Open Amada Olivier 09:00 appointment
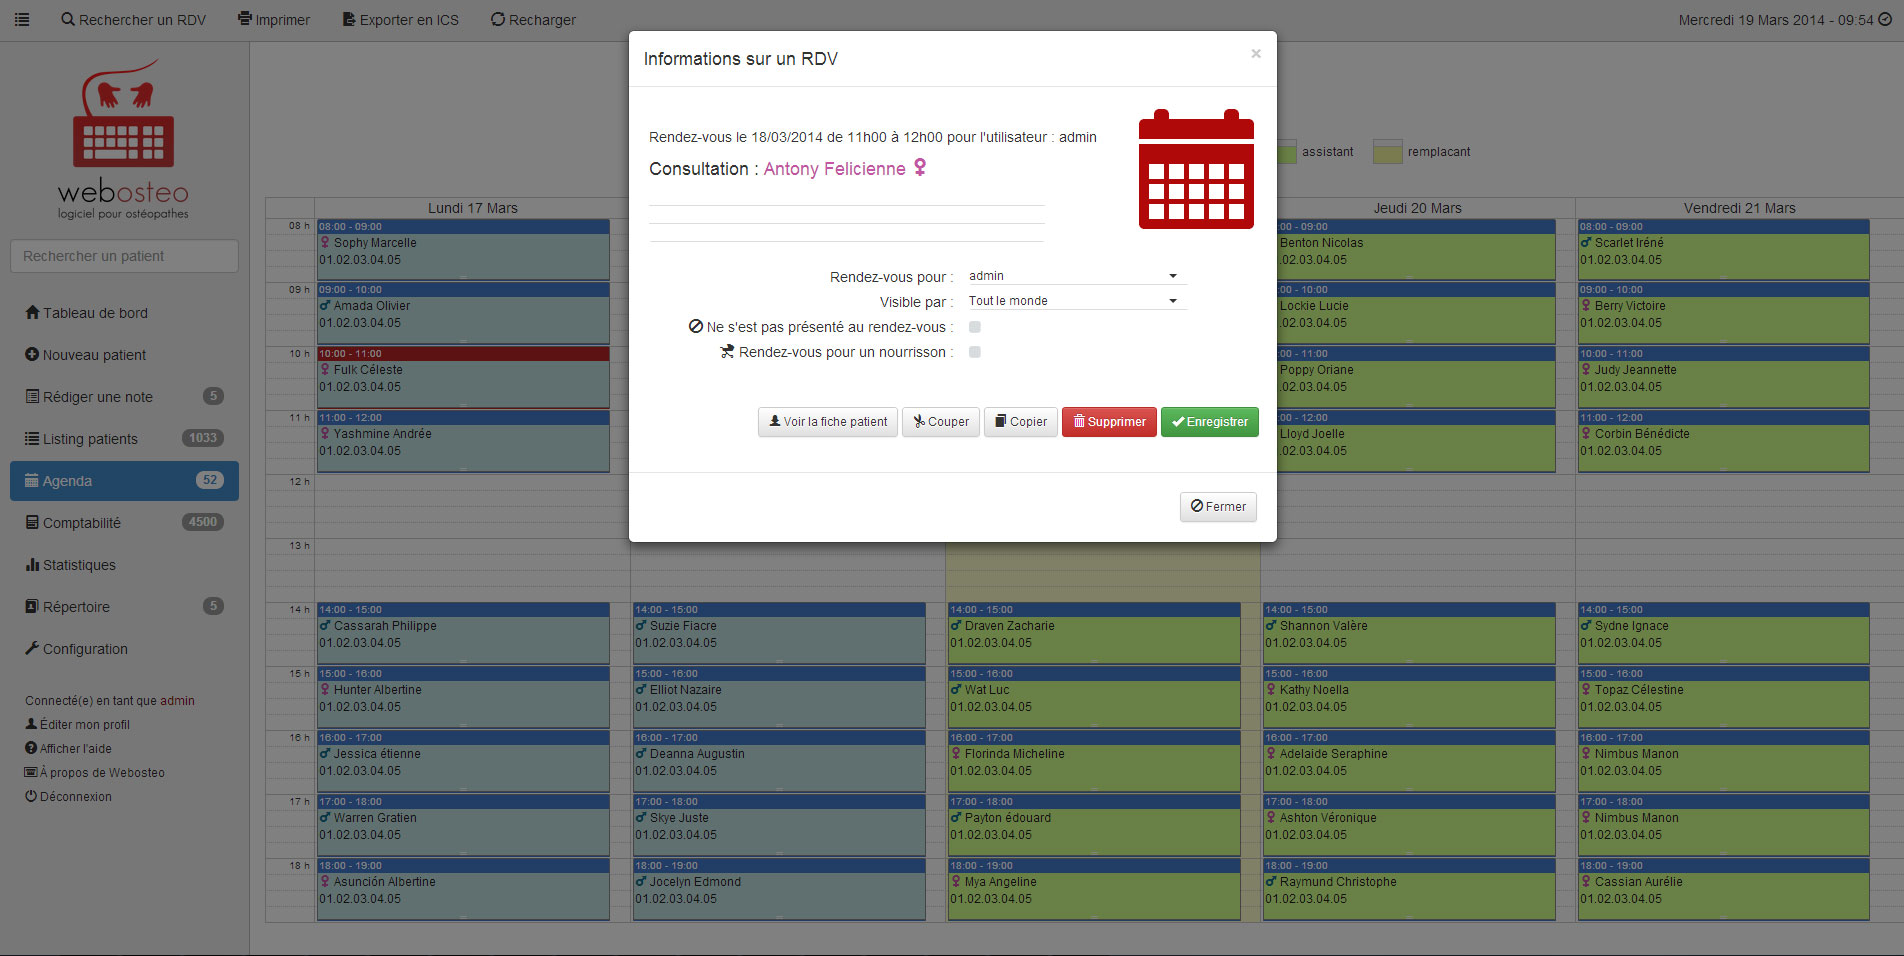The width and height of the screenshot is (1904, 956). tap(463, 314)
